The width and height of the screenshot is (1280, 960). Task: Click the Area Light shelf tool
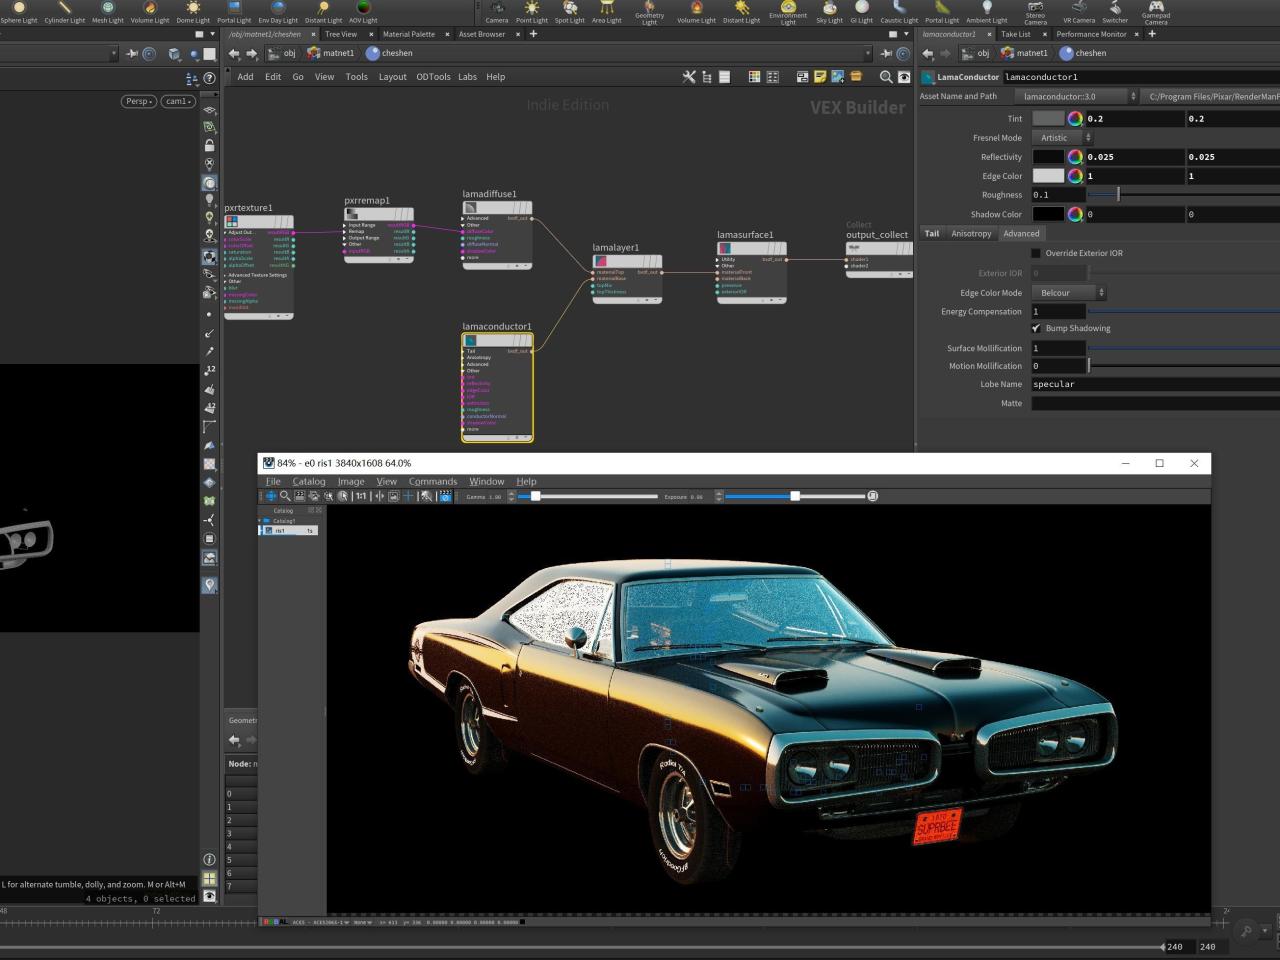[606, 11]
